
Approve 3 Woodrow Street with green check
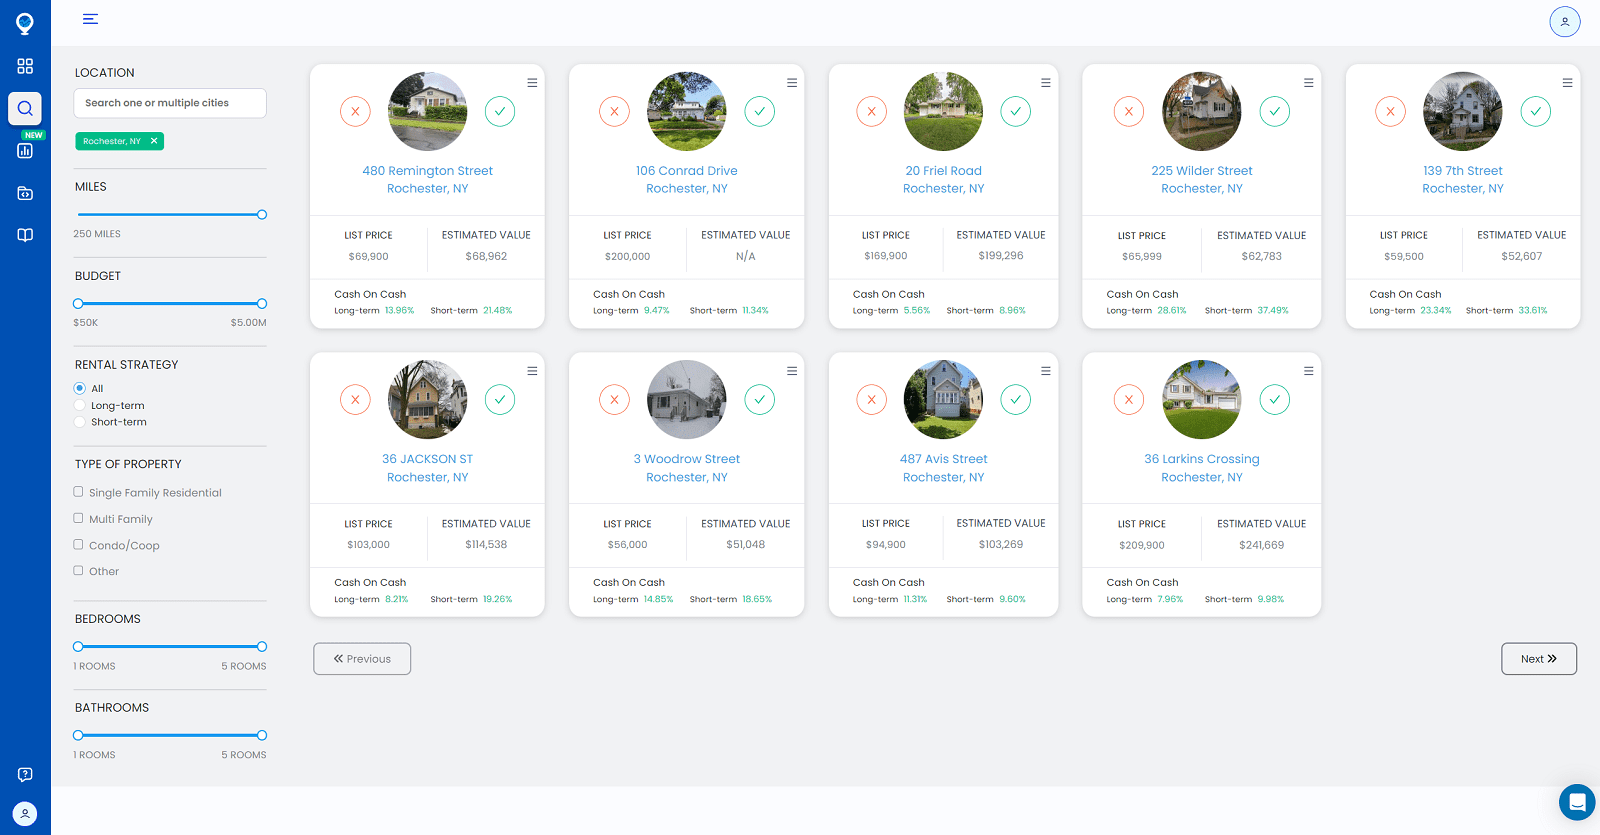760,399
